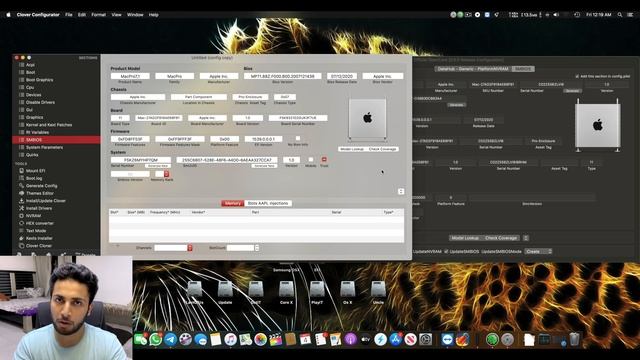Toggle the Trust checkbox
640x360 pixels.
324,160
